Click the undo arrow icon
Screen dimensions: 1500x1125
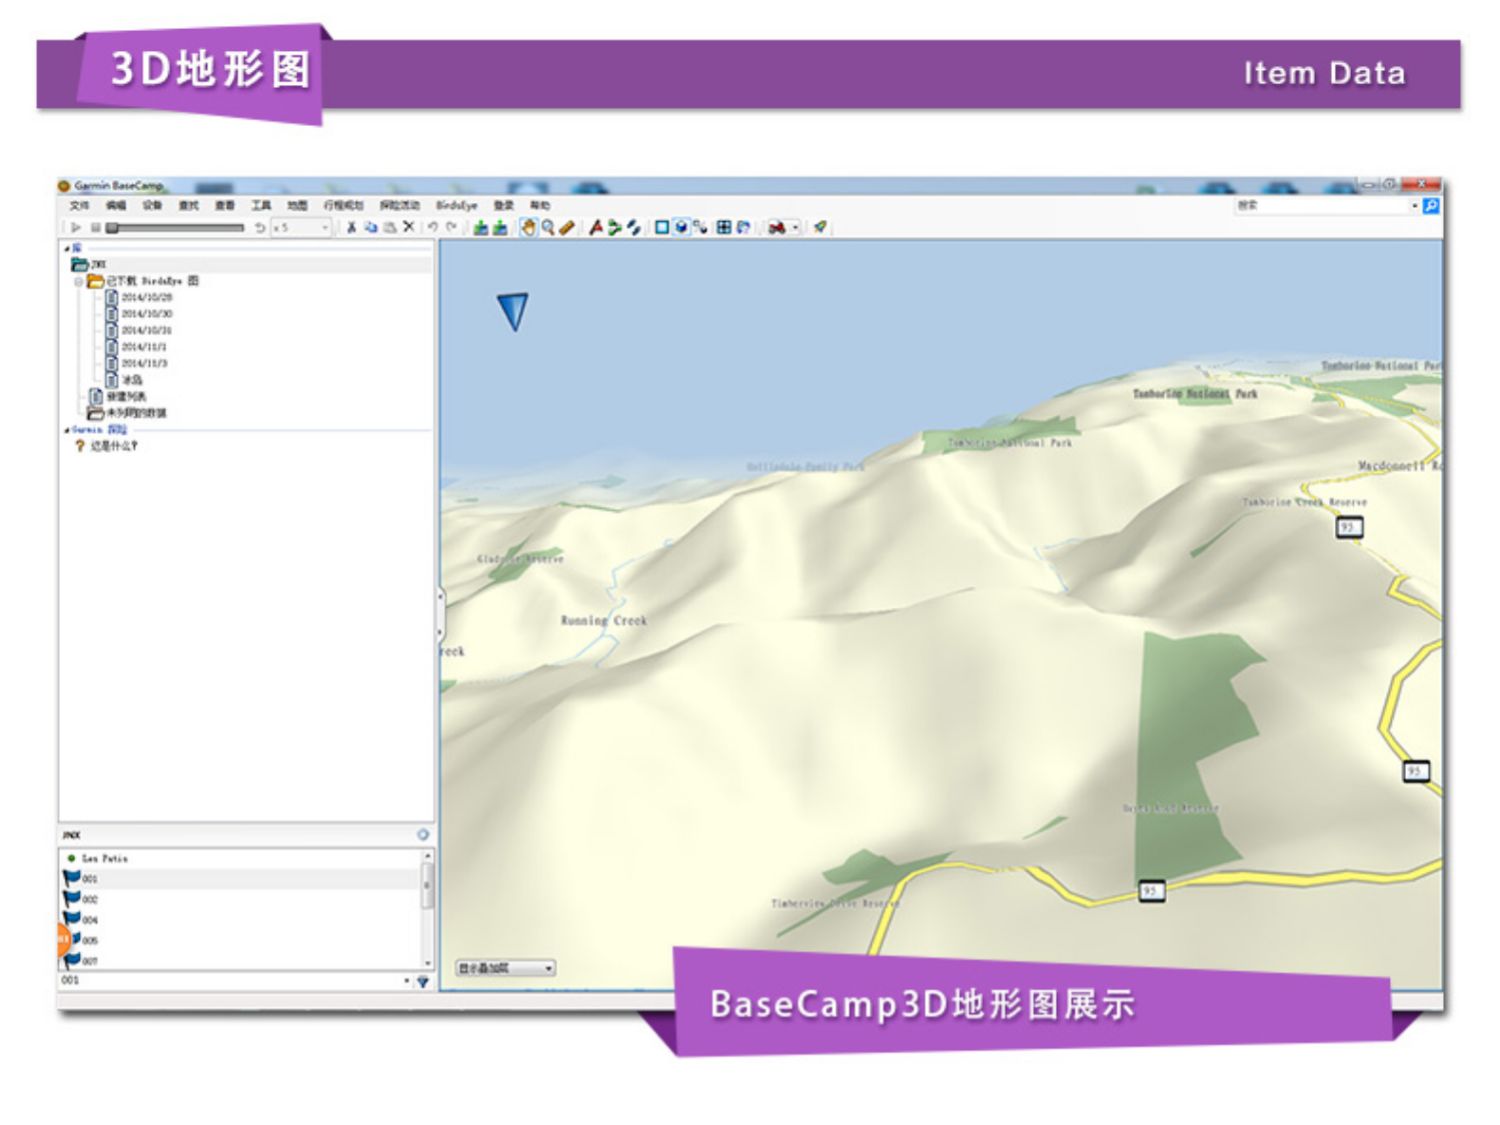(x=433, y=227)
